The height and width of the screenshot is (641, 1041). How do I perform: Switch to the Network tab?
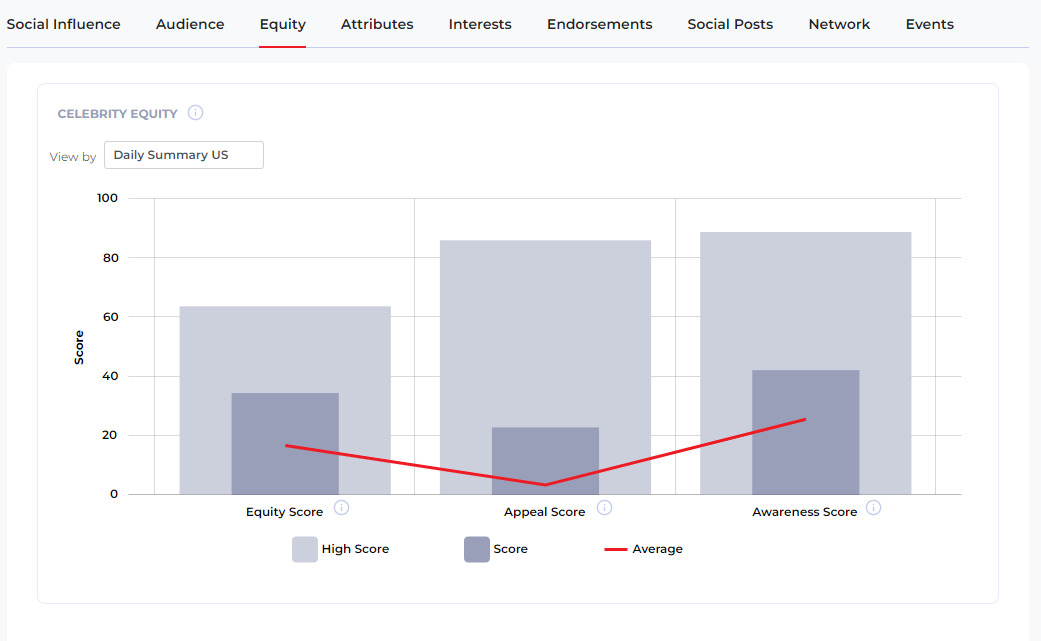[x=839, y=24]
